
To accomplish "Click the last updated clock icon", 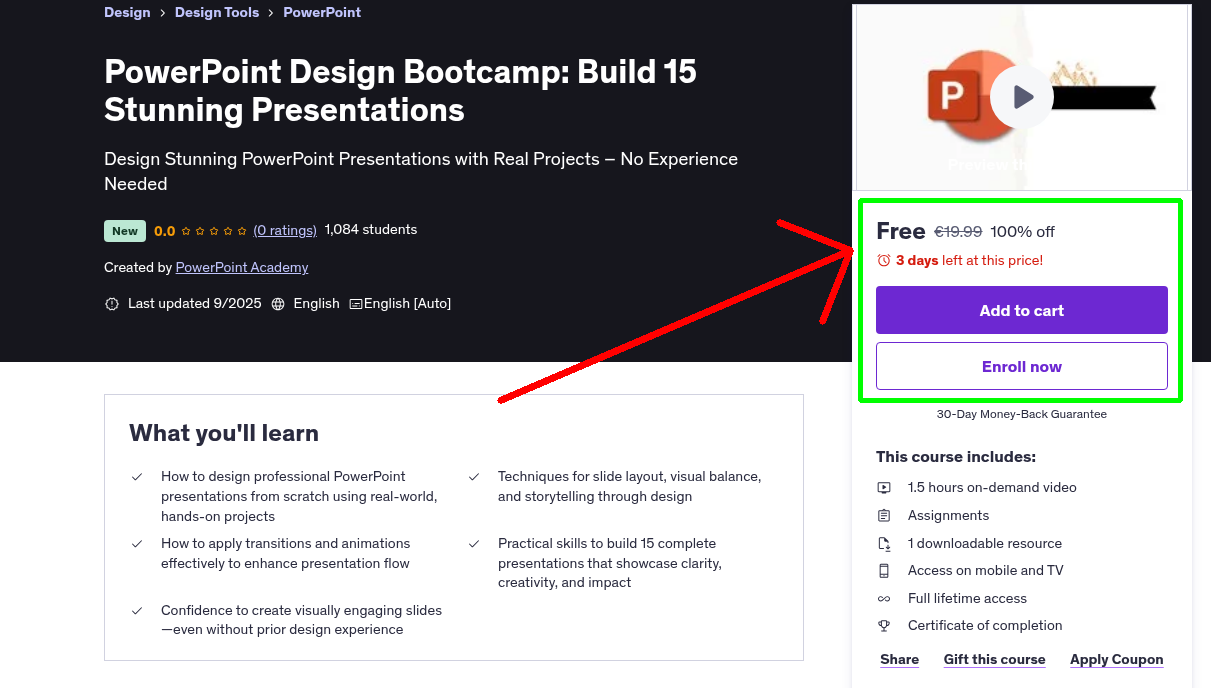I will (112, 304).
